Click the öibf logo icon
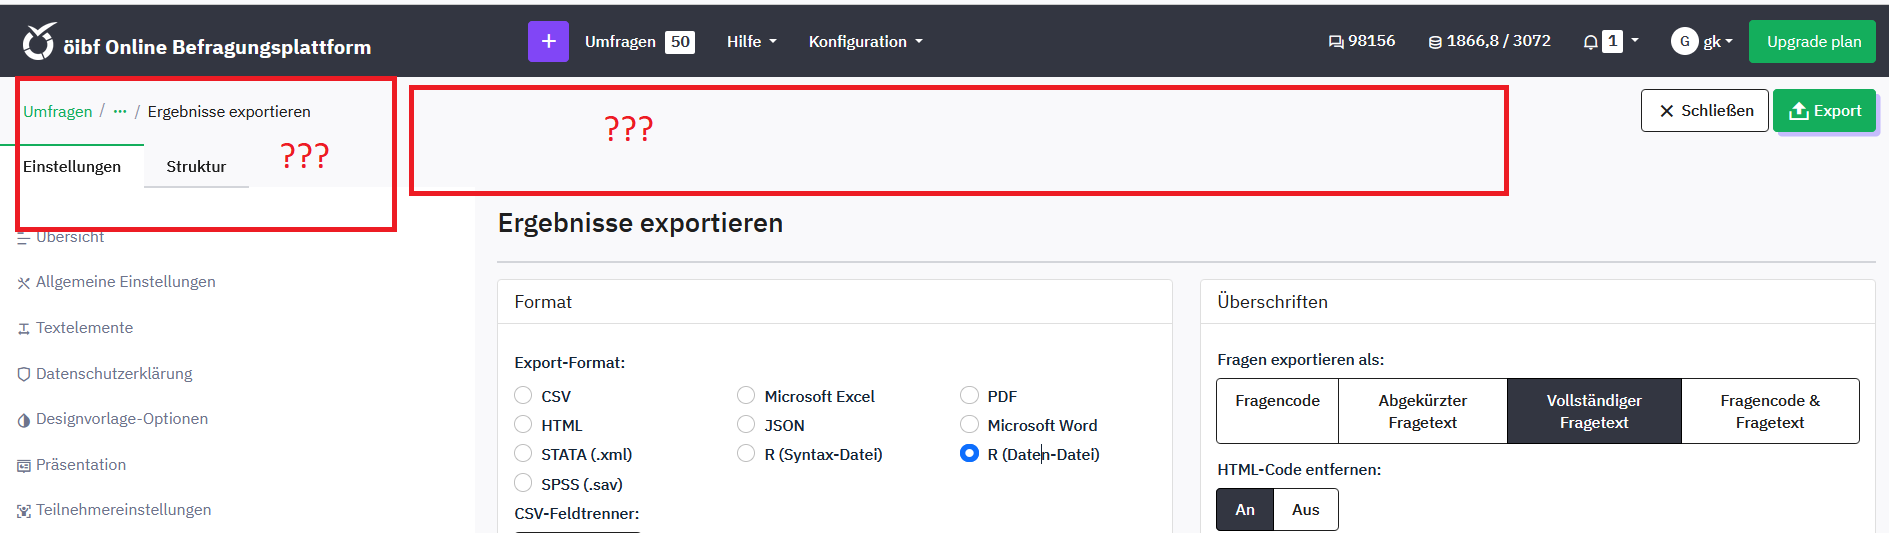 [39, 43]
